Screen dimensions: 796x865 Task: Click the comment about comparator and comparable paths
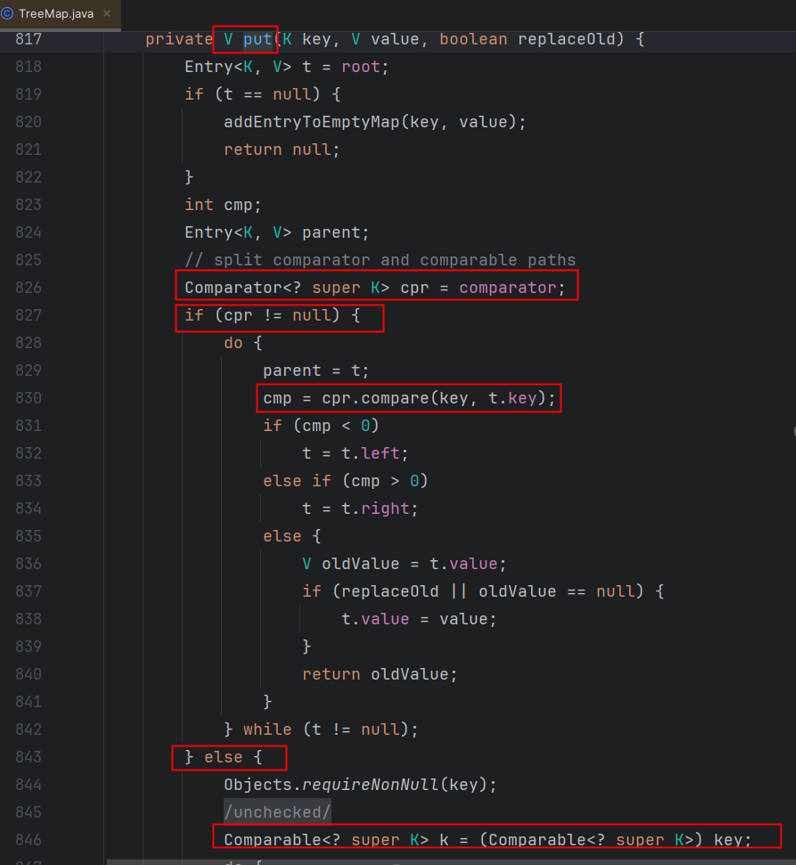pyautogui.click(x=380, y=260)
